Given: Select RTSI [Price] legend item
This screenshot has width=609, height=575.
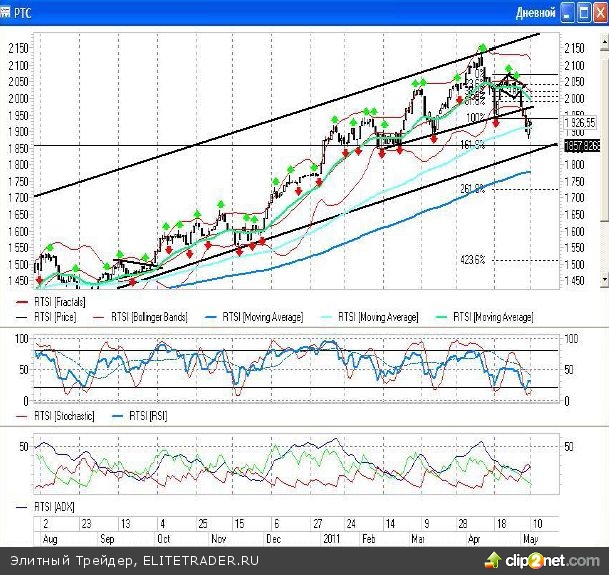Looking at the screenshot, I should 57,316.
